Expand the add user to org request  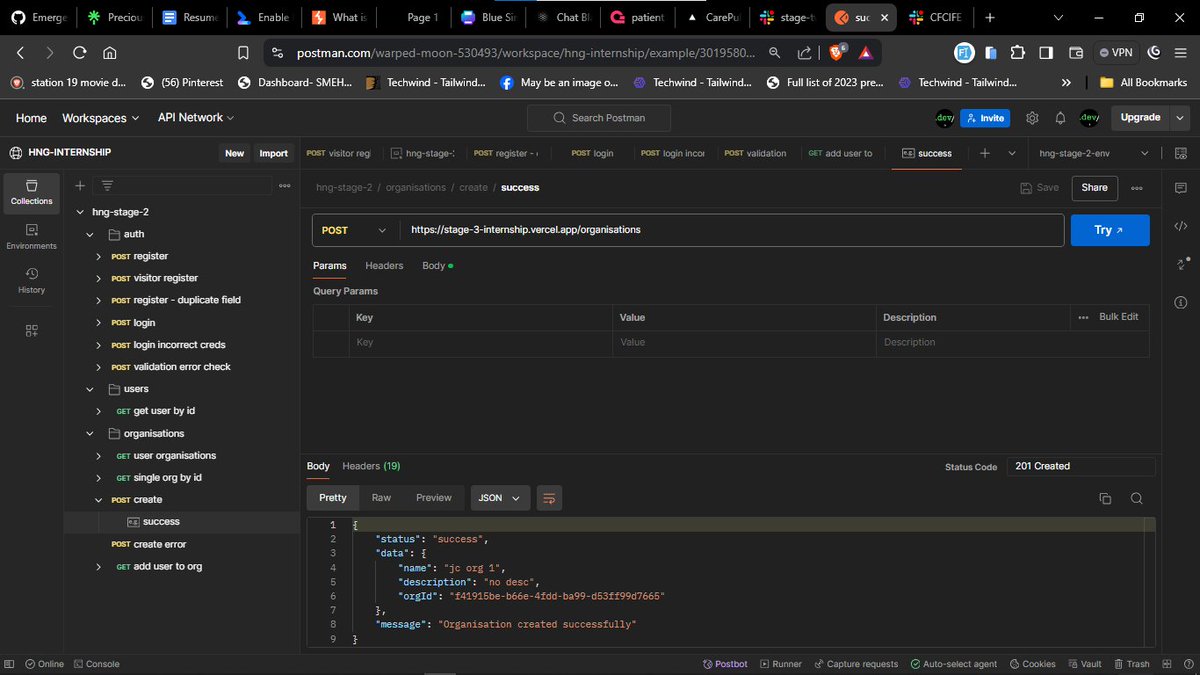(99, 567)
